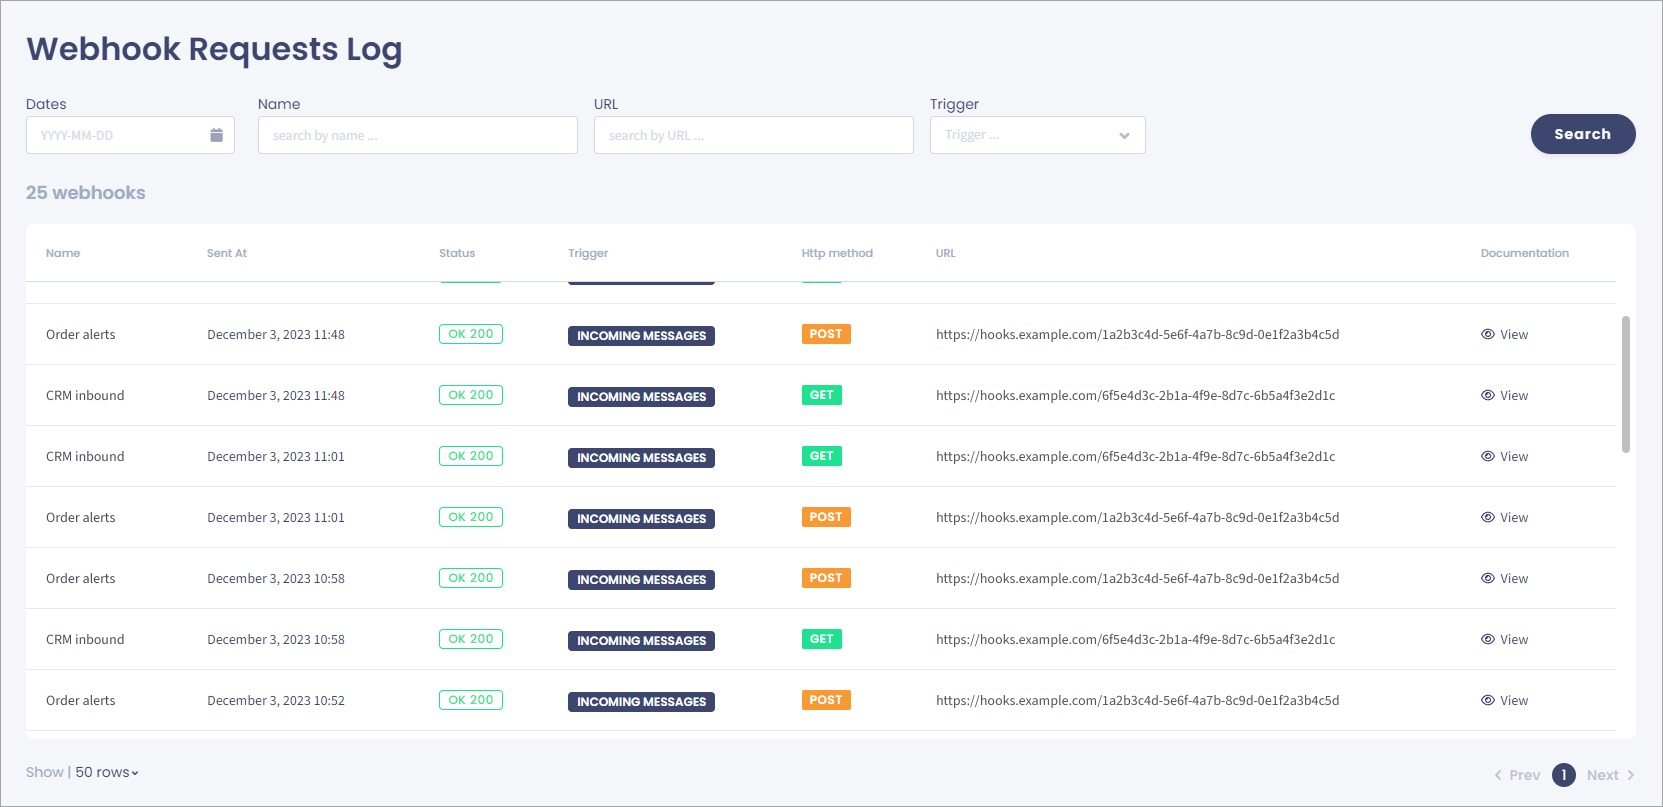
Task: Click the Name column header in table
Action: pyautogui.click(x=63, y=253)
